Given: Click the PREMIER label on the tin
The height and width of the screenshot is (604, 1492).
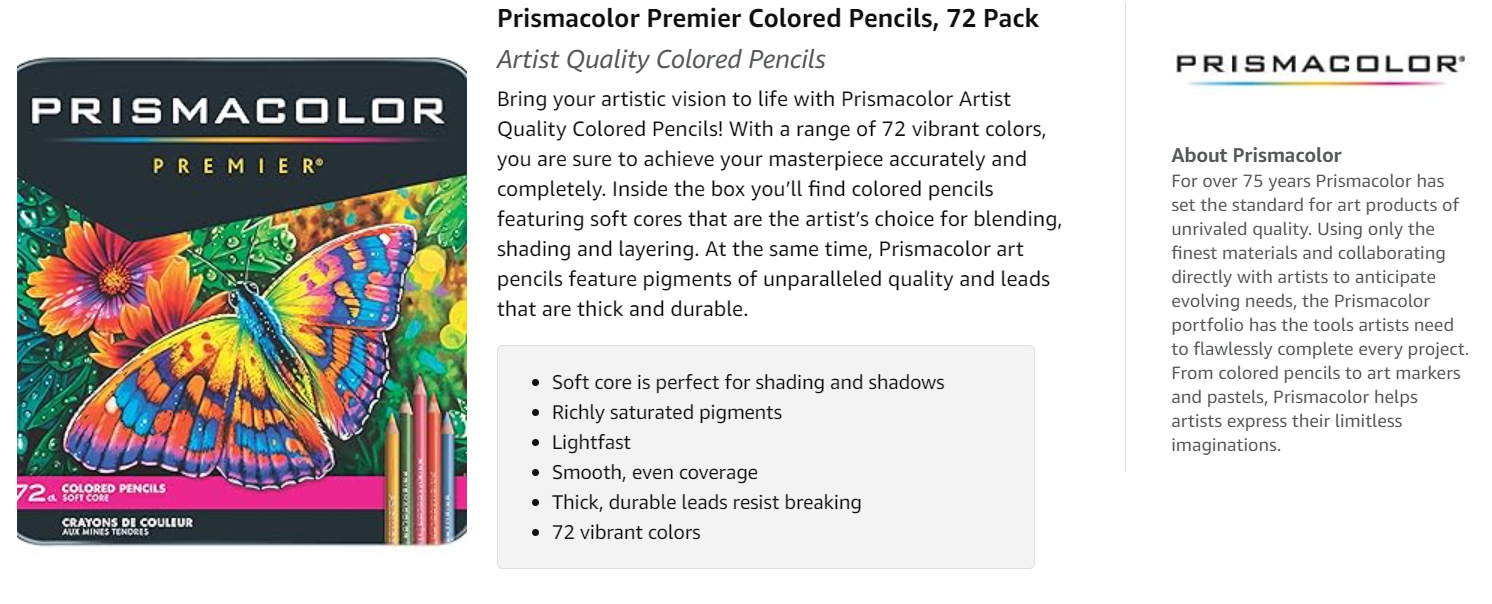Looking at the screenshot, I should click(238, 166).
